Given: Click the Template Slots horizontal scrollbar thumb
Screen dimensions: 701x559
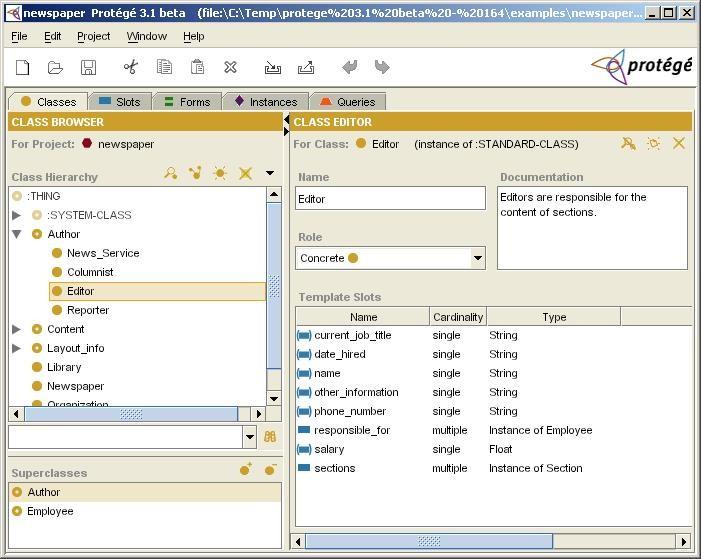Looking at the screenshot, I should [x=429, y=542].
